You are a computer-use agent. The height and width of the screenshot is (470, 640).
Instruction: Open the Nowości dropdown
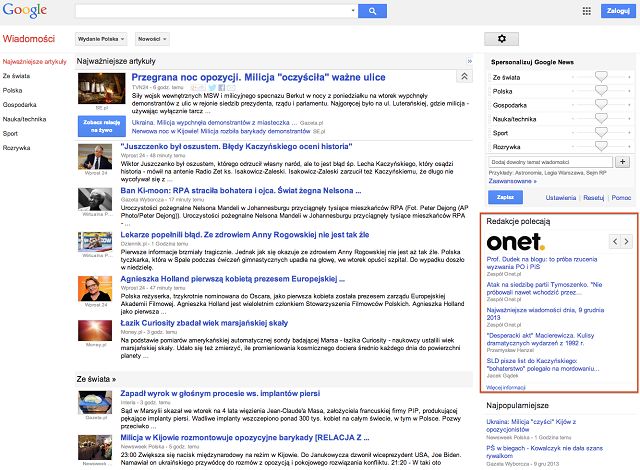click(x=152, y=39)
